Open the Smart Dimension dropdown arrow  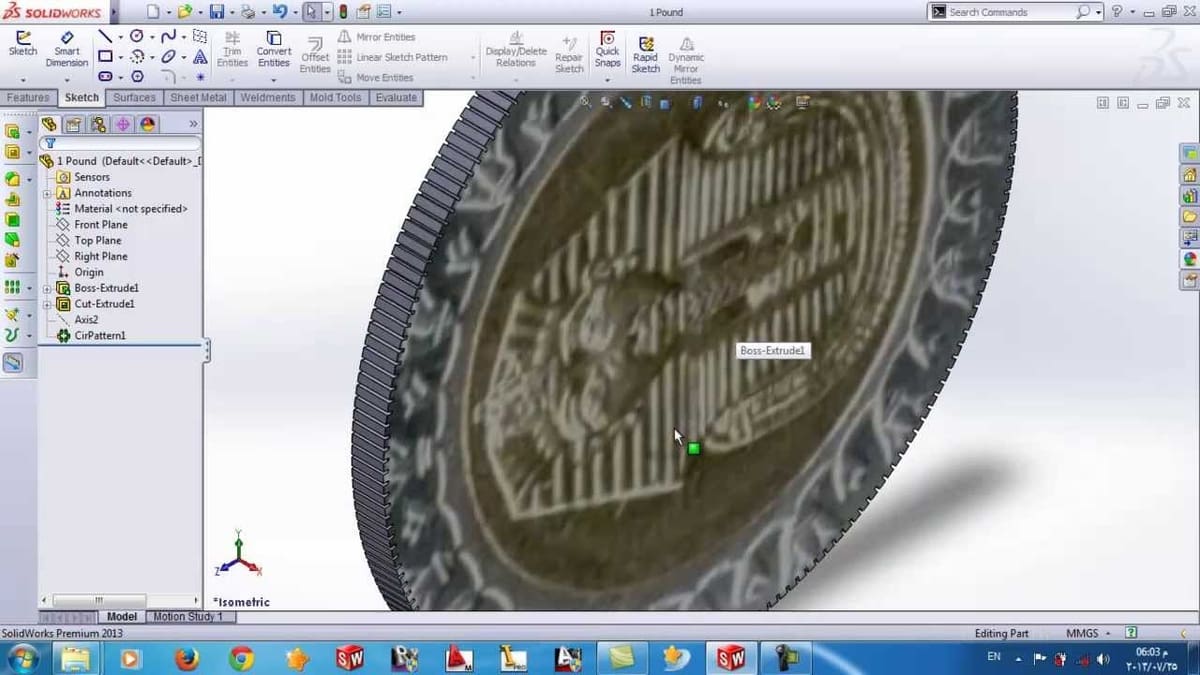(67, 78)
